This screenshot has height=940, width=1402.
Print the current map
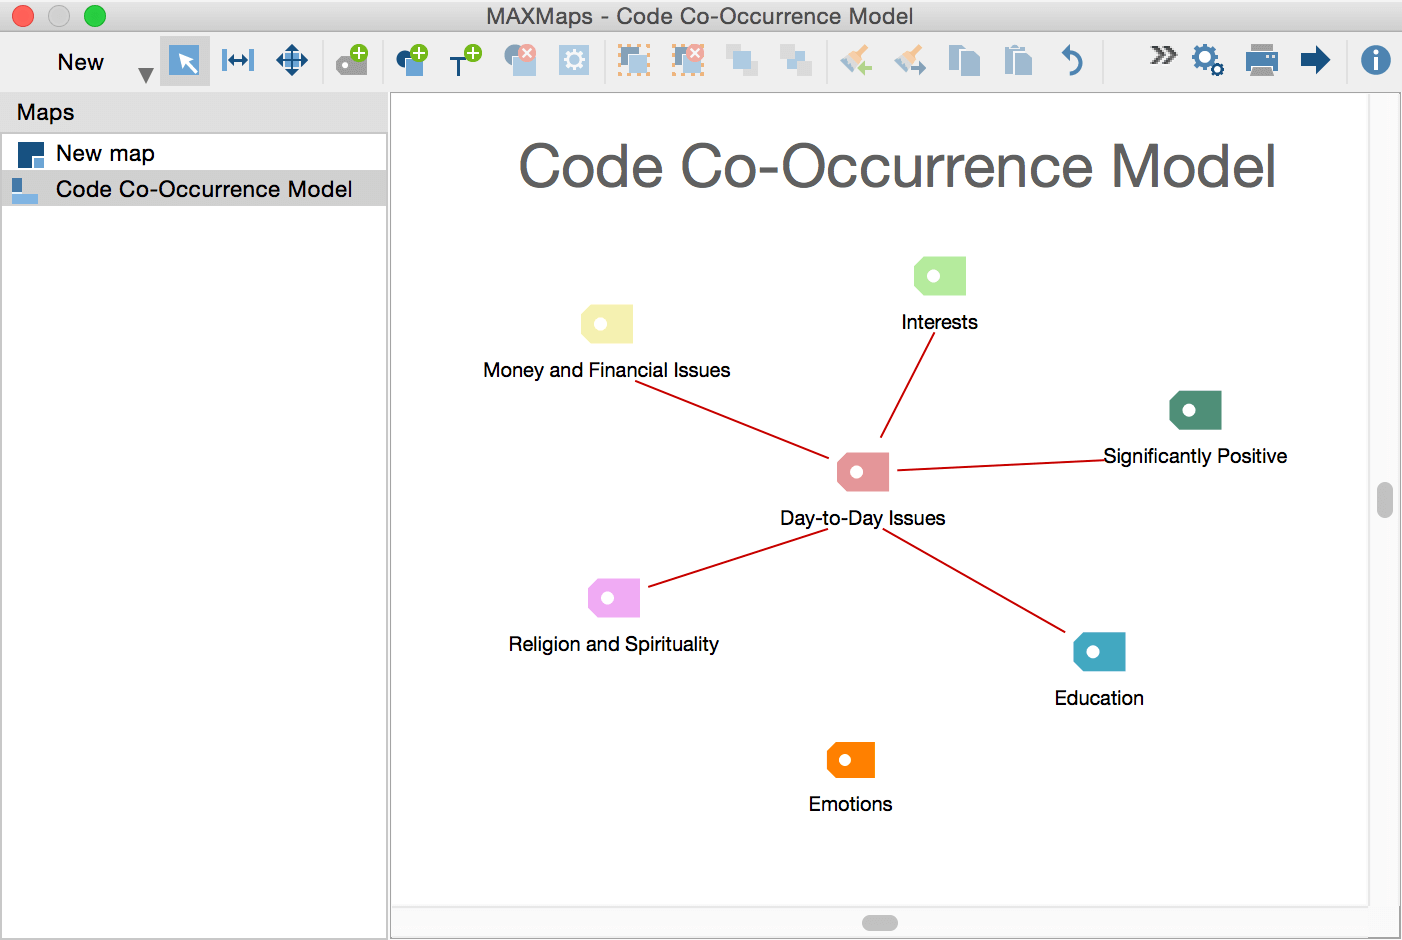(1262, 60)
